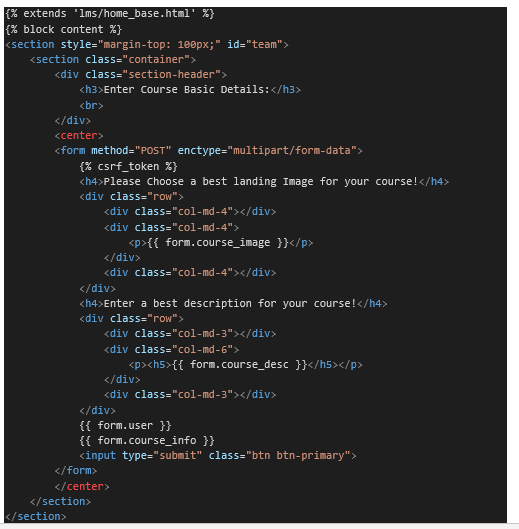The image size is (519, 529).
Task: Click the "Enter a best description" heading text
Action: [x=177, y=303]
